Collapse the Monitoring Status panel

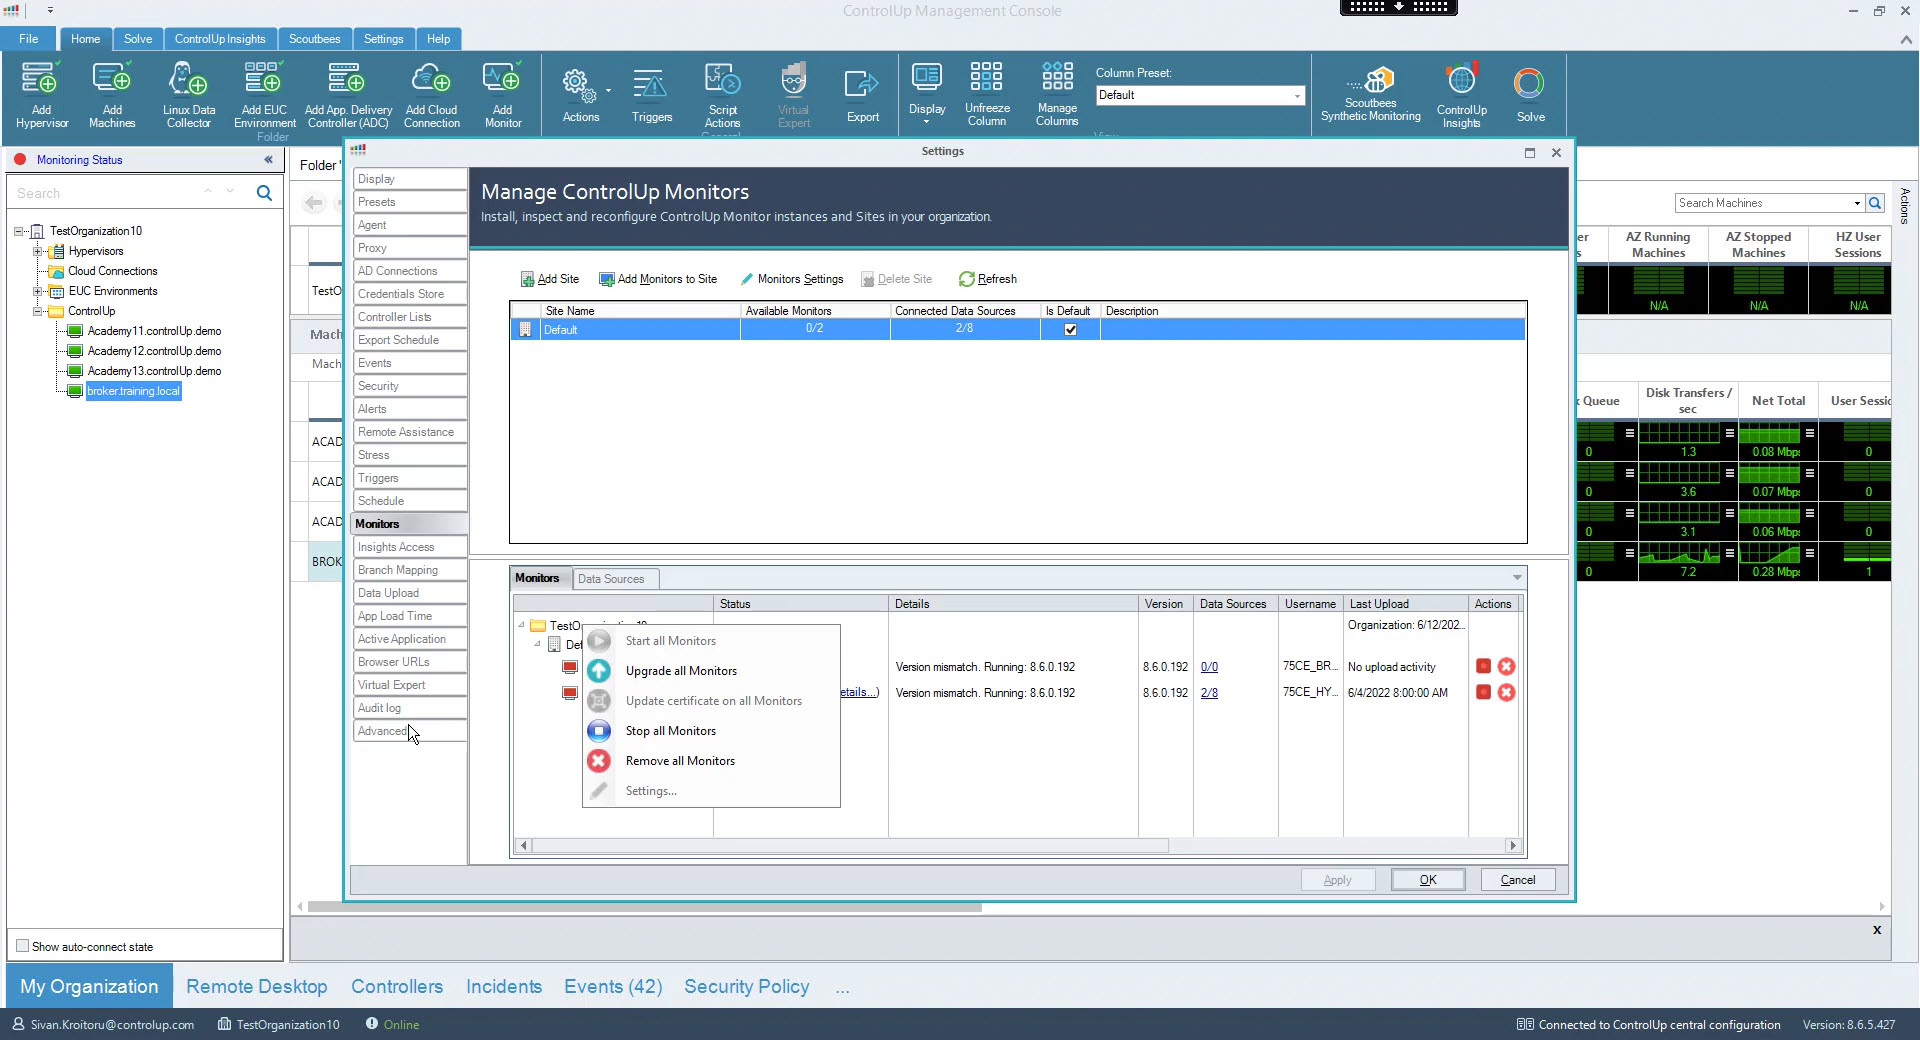pyautogui.click(x=268, y=159)
